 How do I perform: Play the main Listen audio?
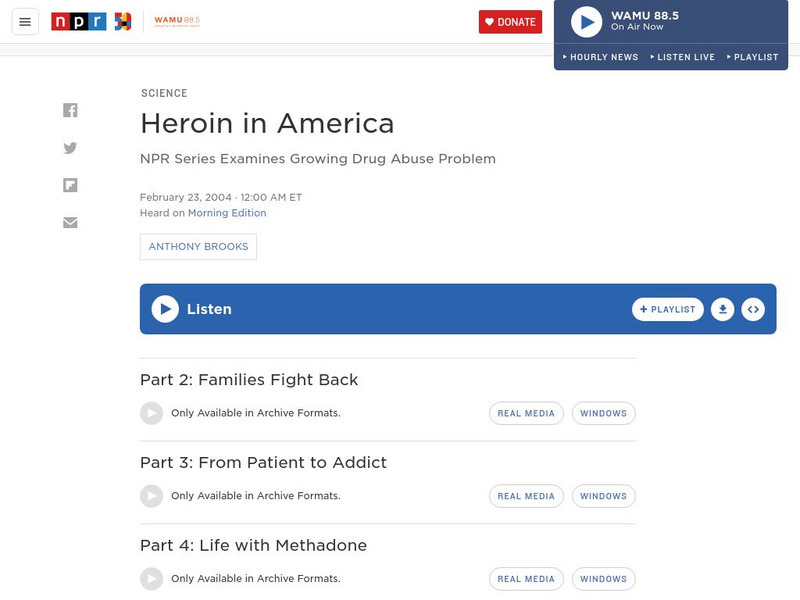(165, 309)
